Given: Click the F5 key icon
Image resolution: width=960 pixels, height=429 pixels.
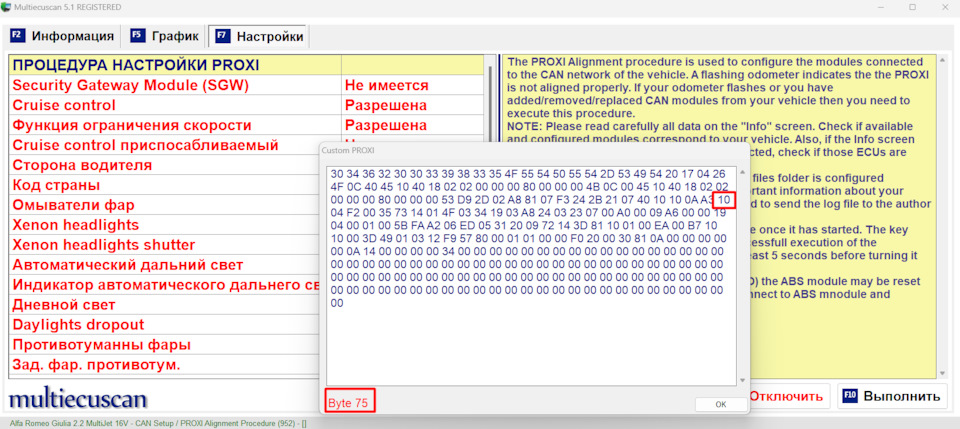Looking at the screenshot, I should pyautogui.click(x=138, y=36).
